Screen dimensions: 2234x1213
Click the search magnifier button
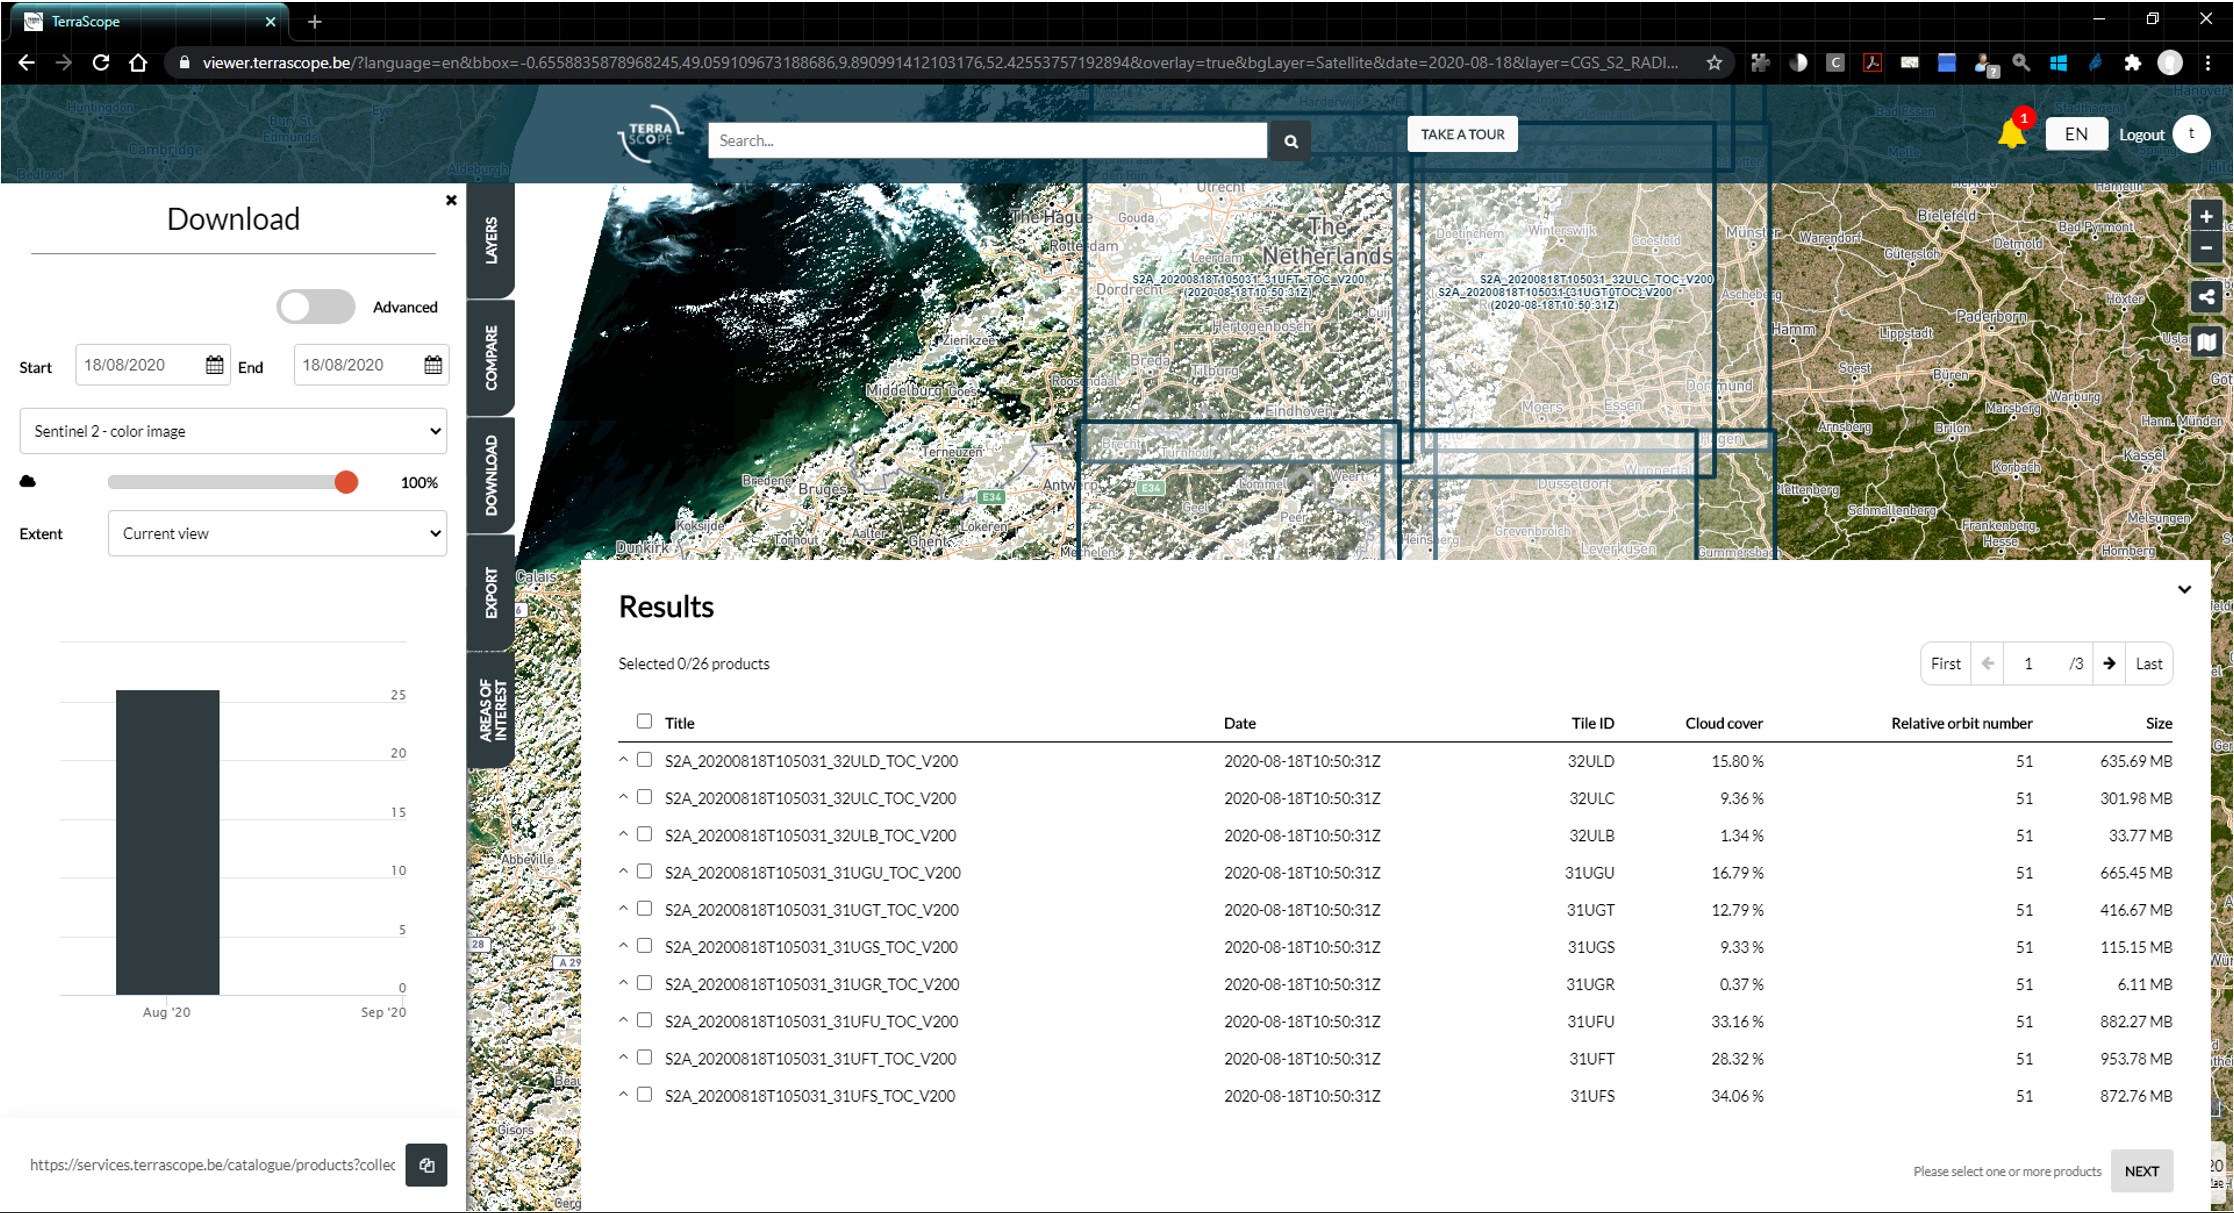[1290, 140]
